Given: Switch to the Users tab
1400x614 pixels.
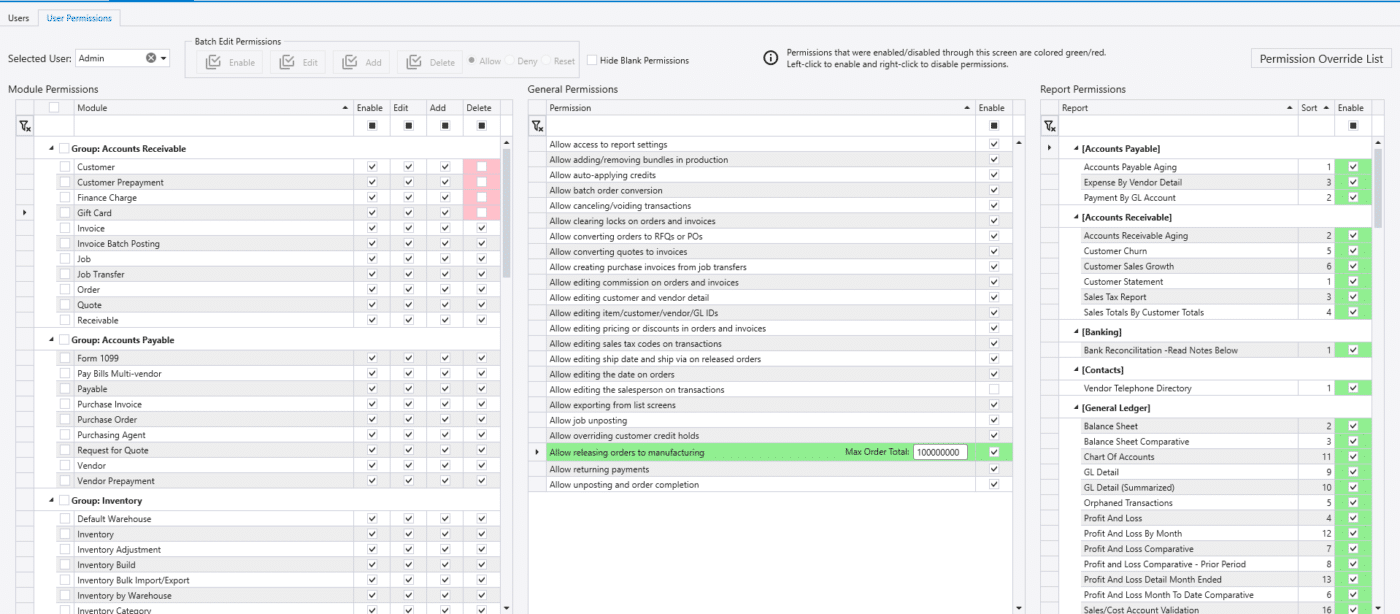Looking at the screenshot, I should click(18, 18).
